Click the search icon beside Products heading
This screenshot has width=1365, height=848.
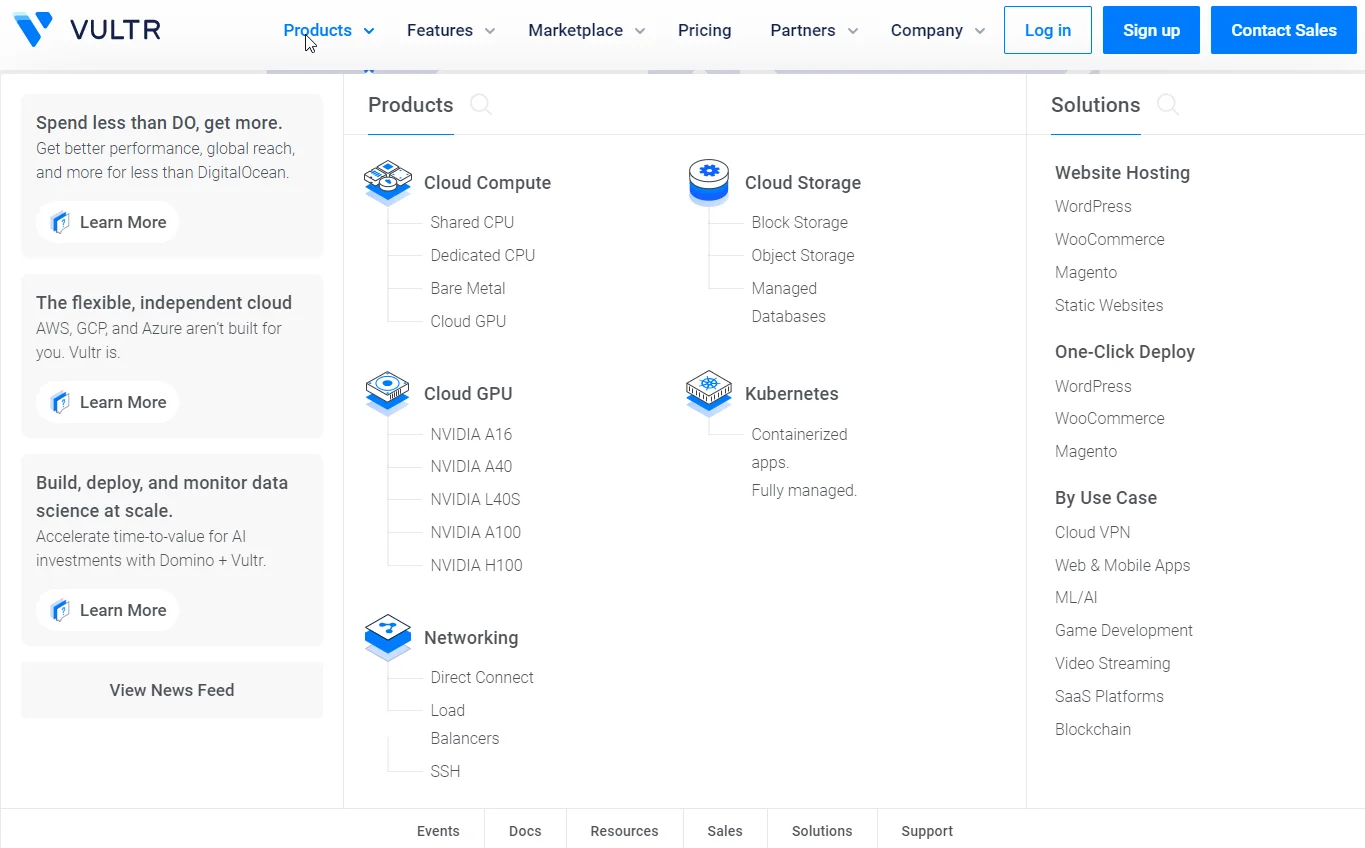click(481, 105)
